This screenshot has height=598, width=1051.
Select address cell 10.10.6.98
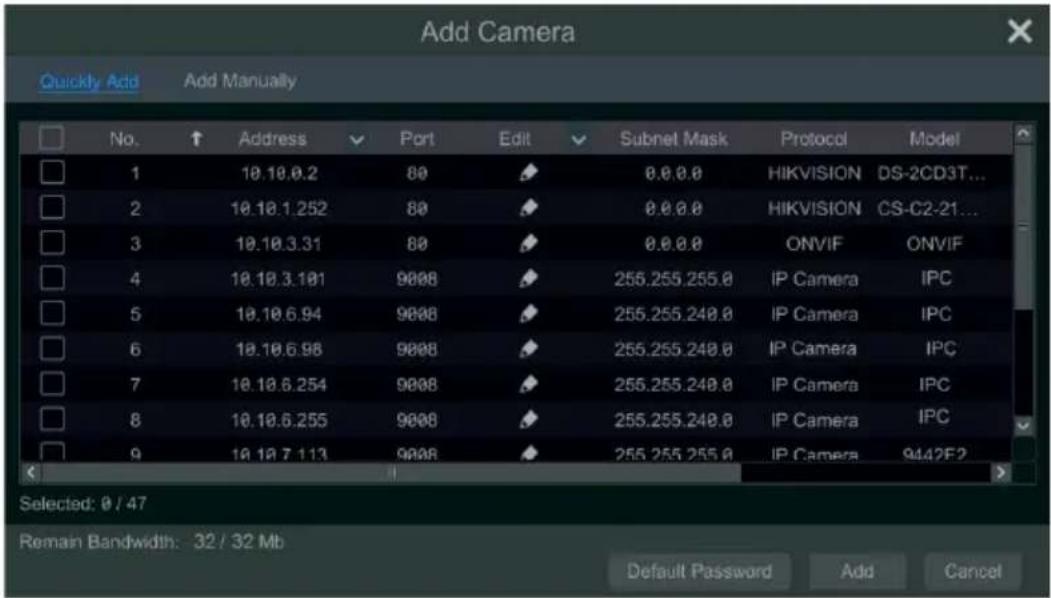tap(278, 349)
